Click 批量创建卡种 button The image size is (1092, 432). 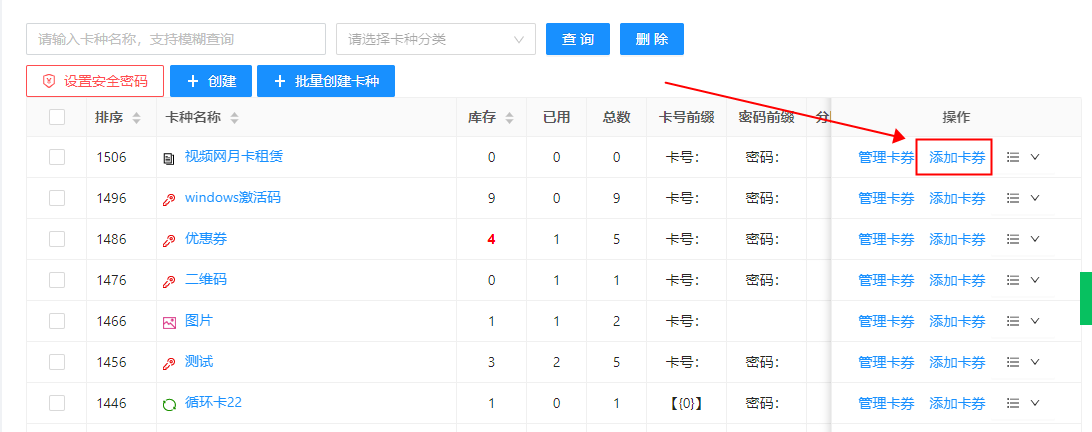[x=326, y=81]
